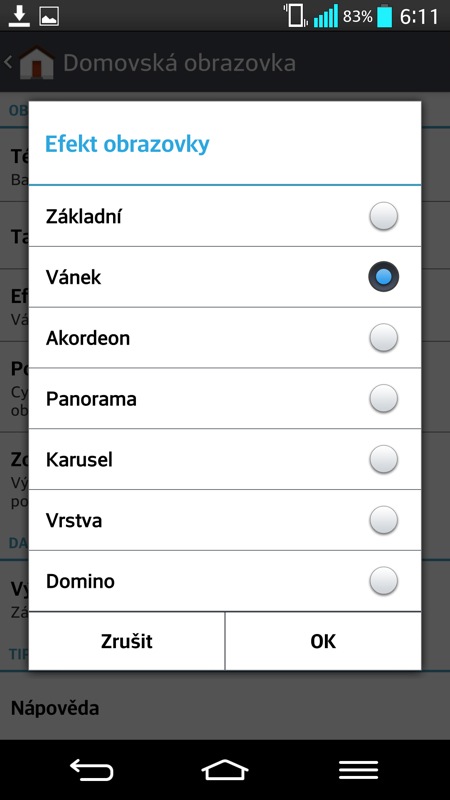This screenshot has height=800, width=450.
Task: Select the Základní radio button
Action: click(383, 216)
